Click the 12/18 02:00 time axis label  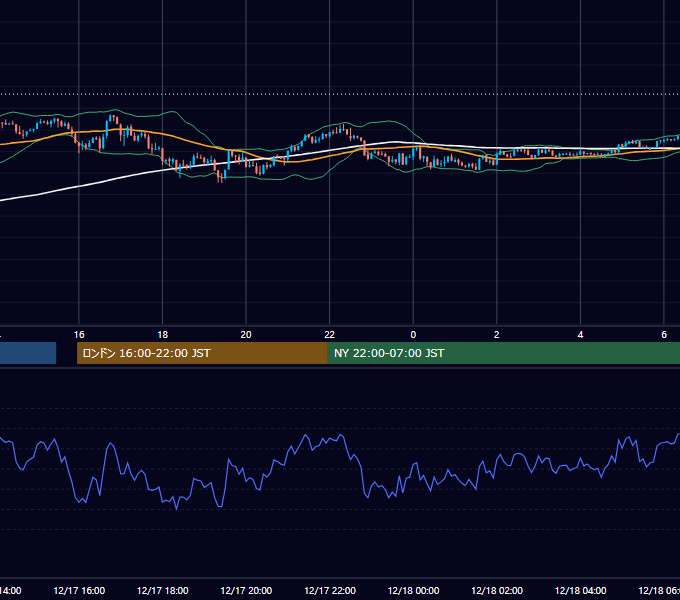(x=497, y=590)
